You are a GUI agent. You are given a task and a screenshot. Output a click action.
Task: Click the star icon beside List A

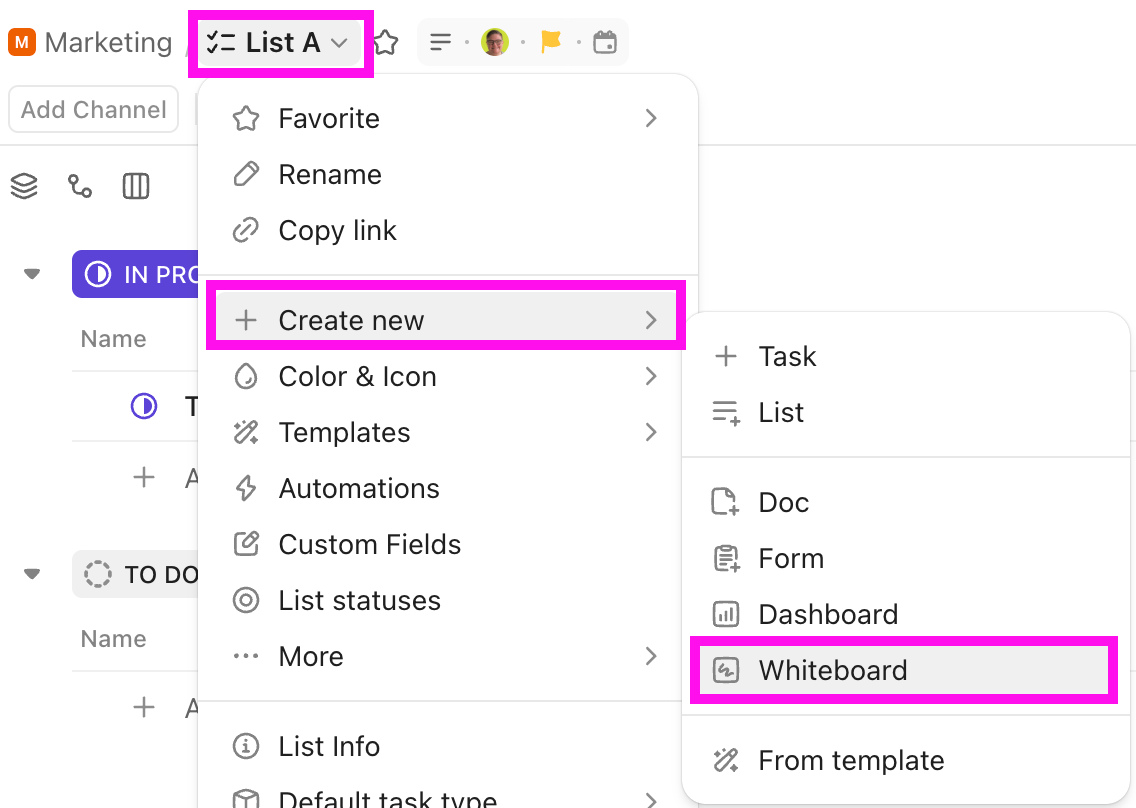(x=386, y=43)
